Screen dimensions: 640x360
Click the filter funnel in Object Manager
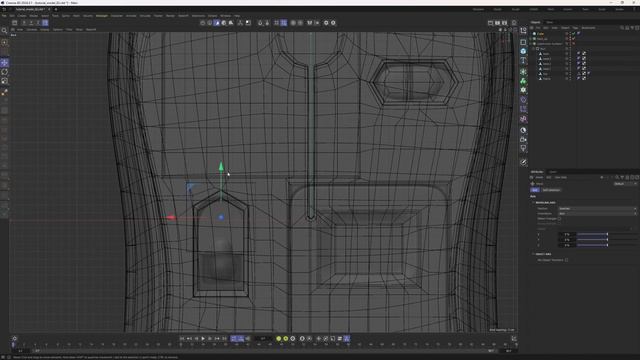(632, 28)
